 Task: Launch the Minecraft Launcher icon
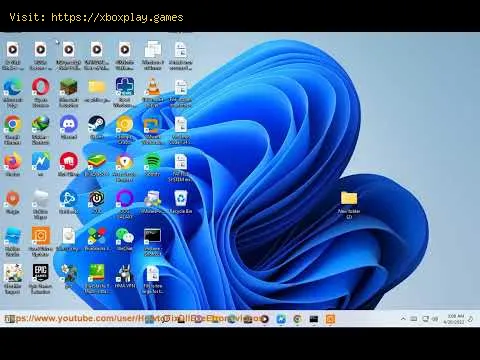[69, 93]
